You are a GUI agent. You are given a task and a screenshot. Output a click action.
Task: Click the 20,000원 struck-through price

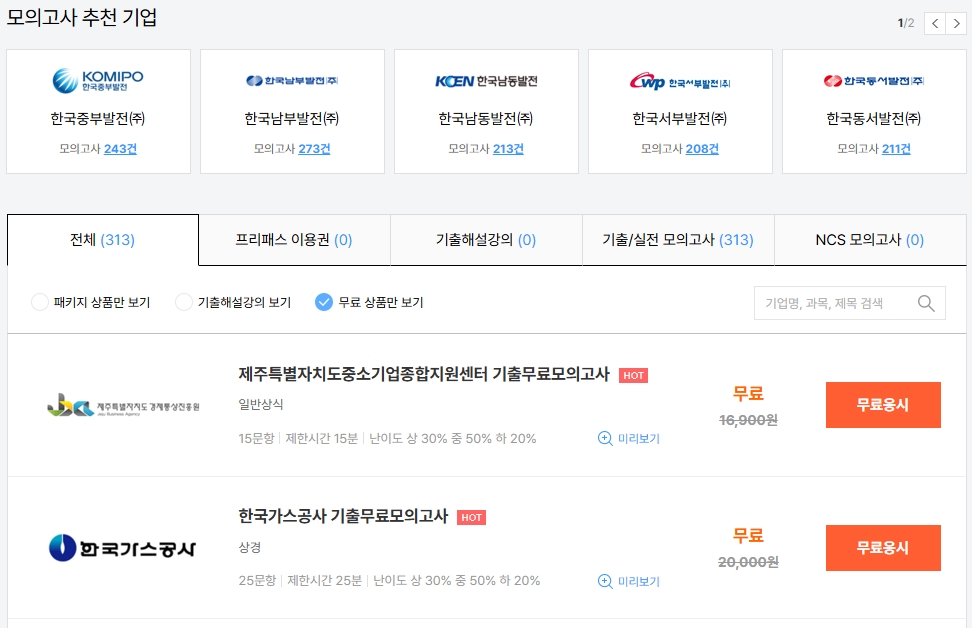click(x=748, y=562)
